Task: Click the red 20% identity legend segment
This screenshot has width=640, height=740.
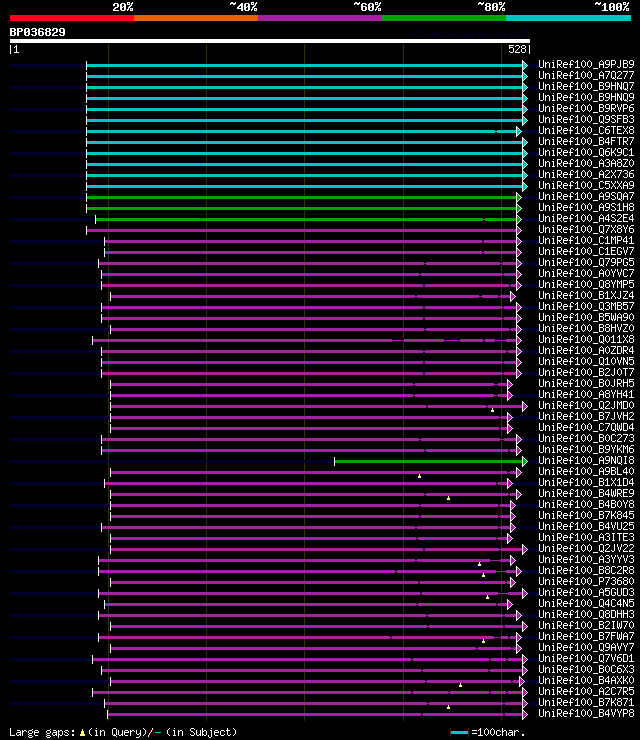Action: (x=72, y=18)
